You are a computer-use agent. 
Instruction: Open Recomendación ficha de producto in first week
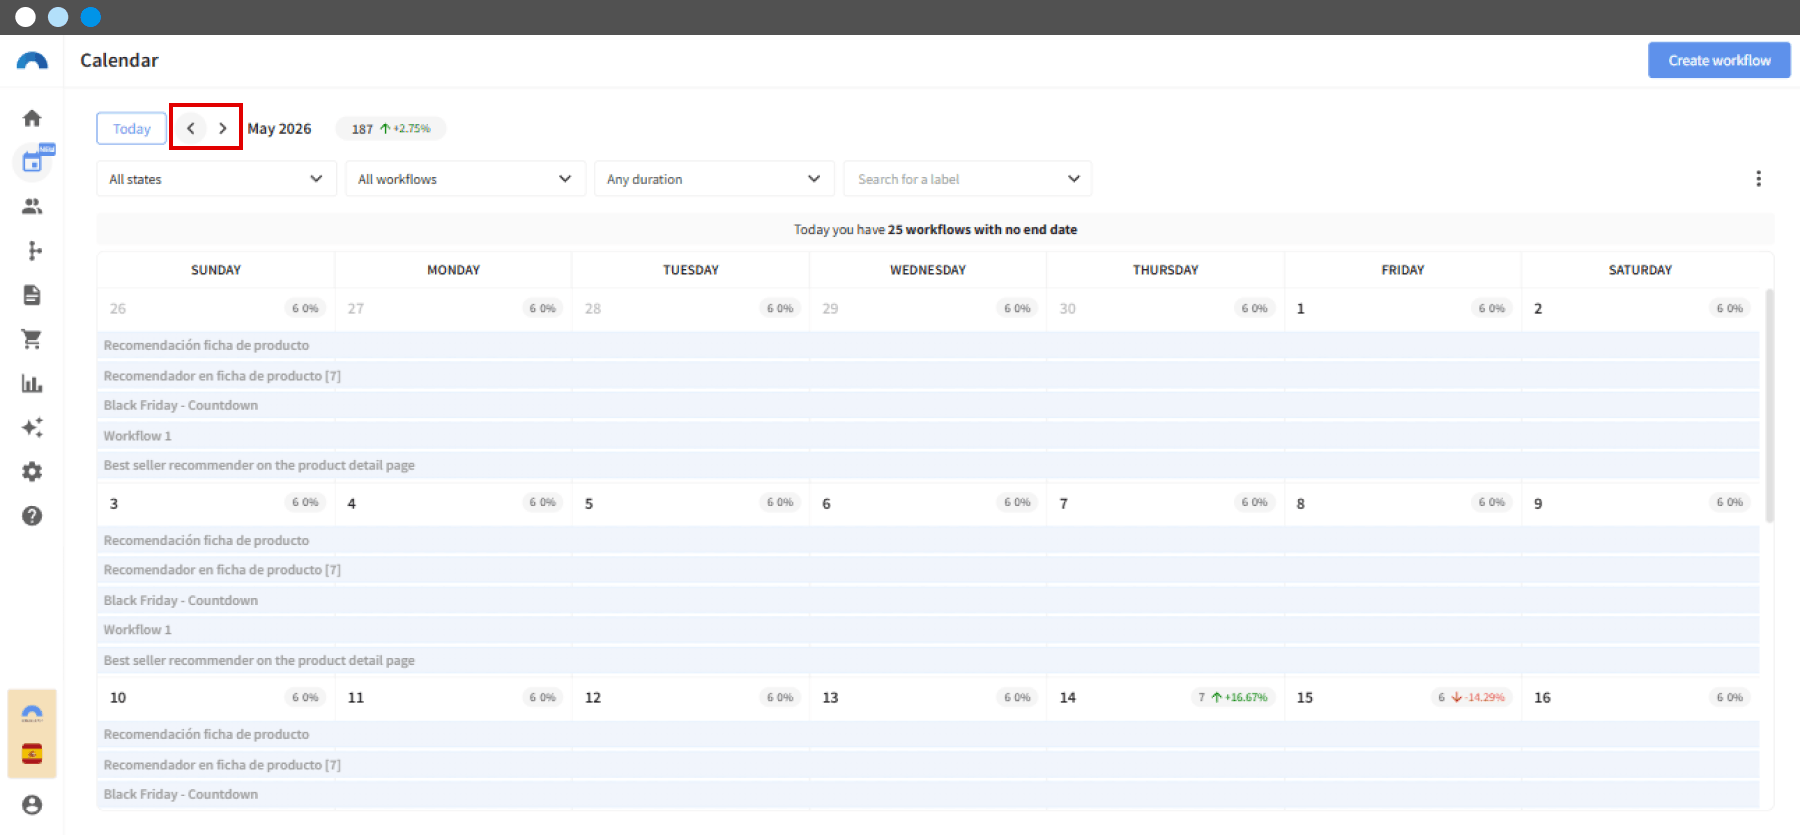coord(928,345)
